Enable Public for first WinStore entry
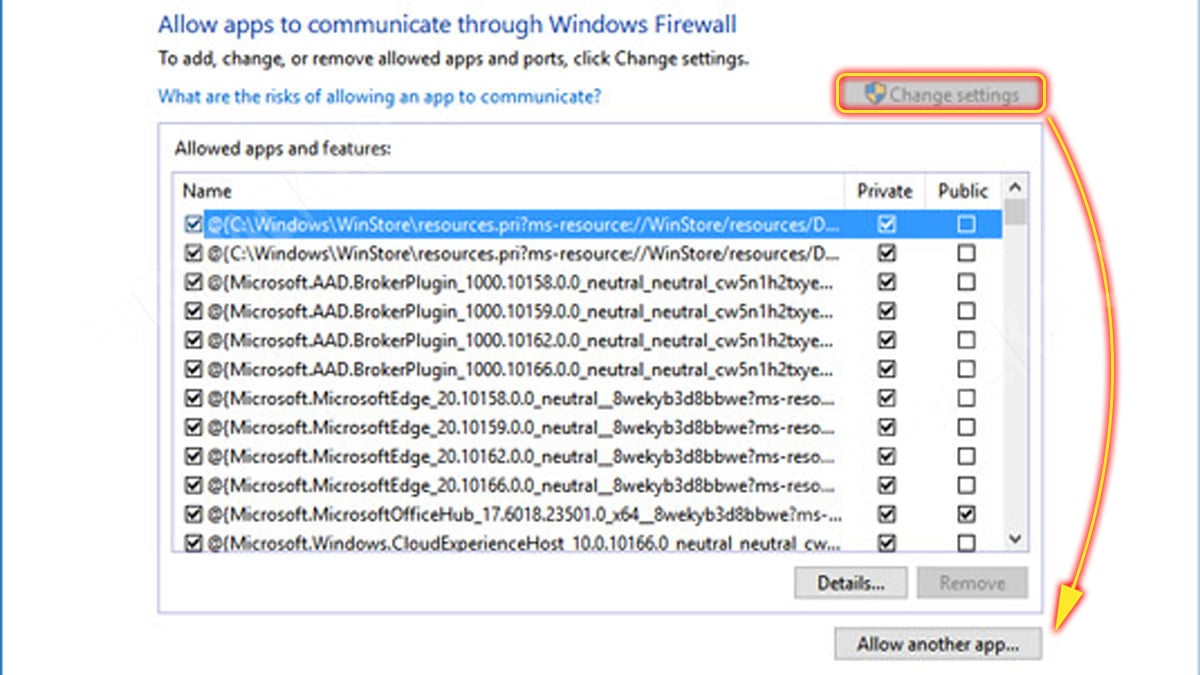 click(x=966, y=225)
